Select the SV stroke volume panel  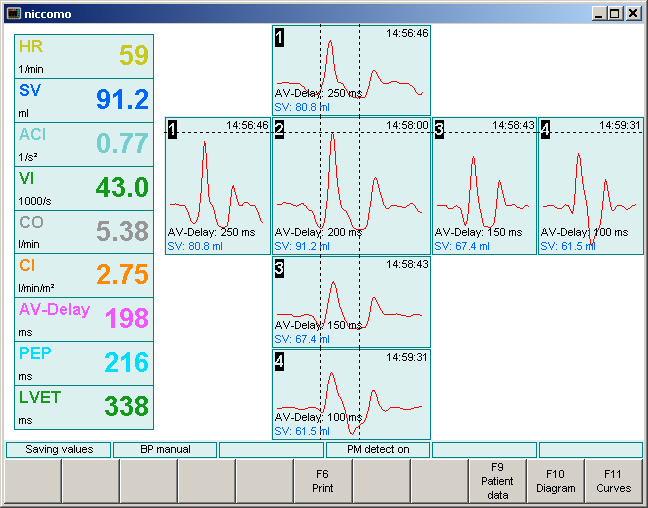click(x=84, y=100)
